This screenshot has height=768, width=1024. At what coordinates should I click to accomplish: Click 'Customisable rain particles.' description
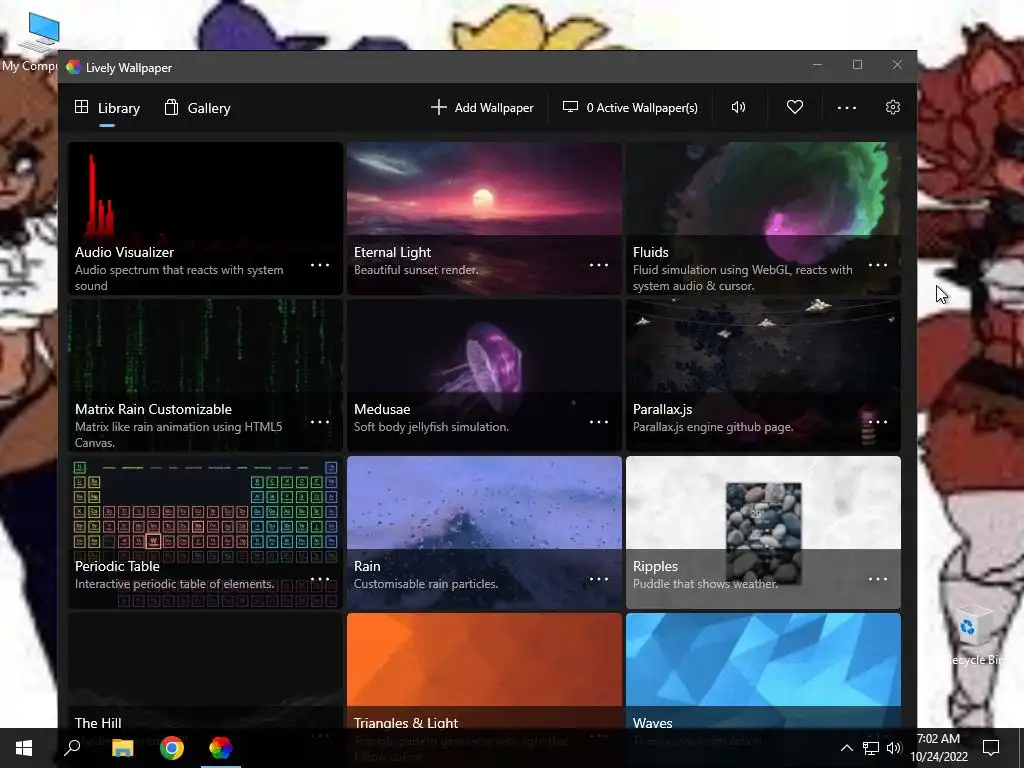pos(426,584)
